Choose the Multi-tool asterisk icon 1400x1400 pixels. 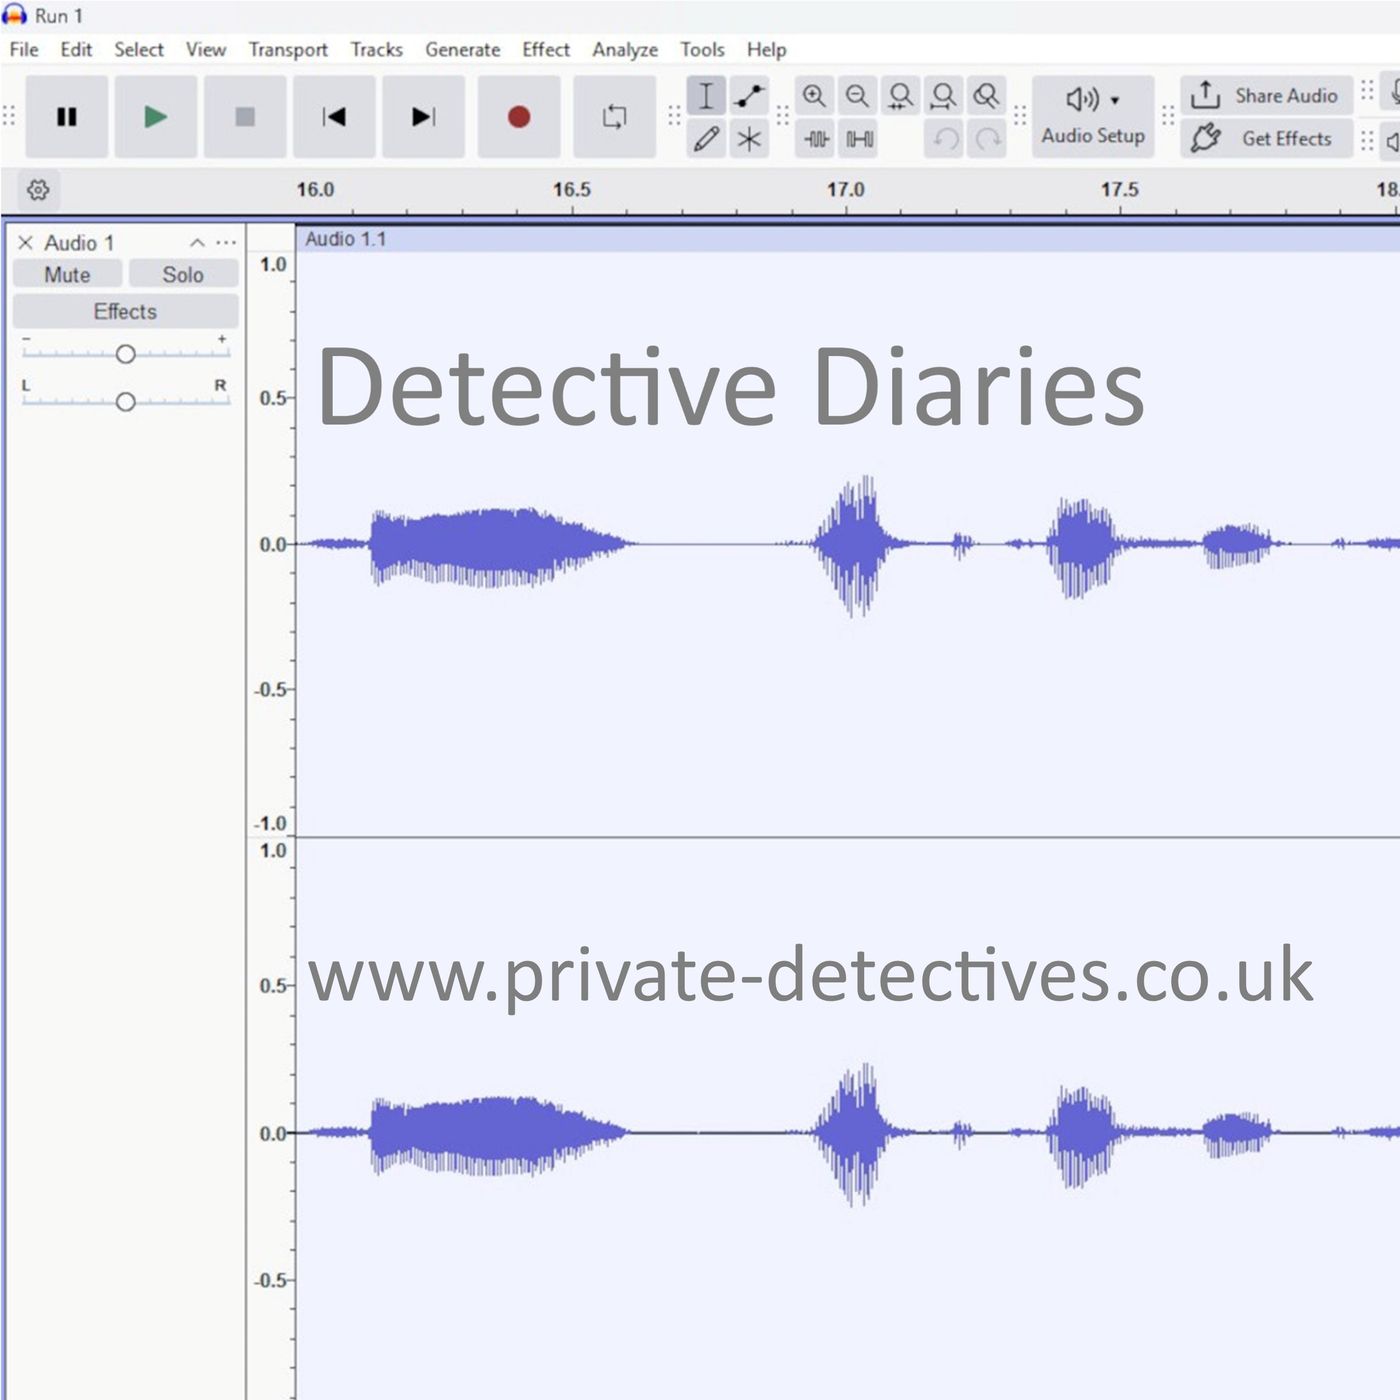749,139
